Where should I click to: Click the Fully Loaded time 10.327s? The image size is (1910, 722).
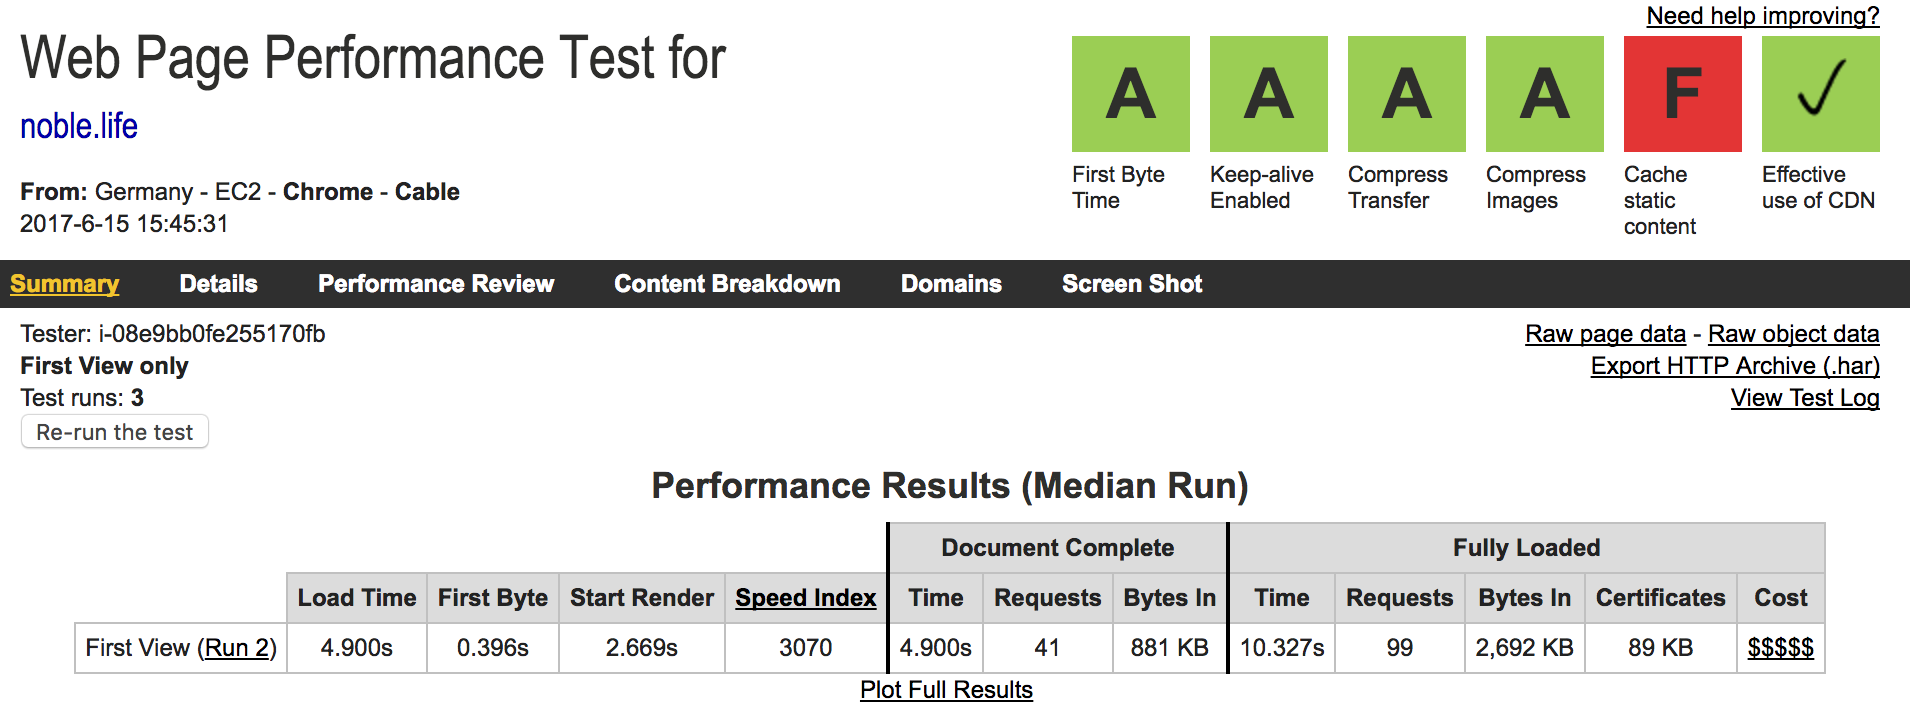pyautogui.click(x=1282, y=648)
